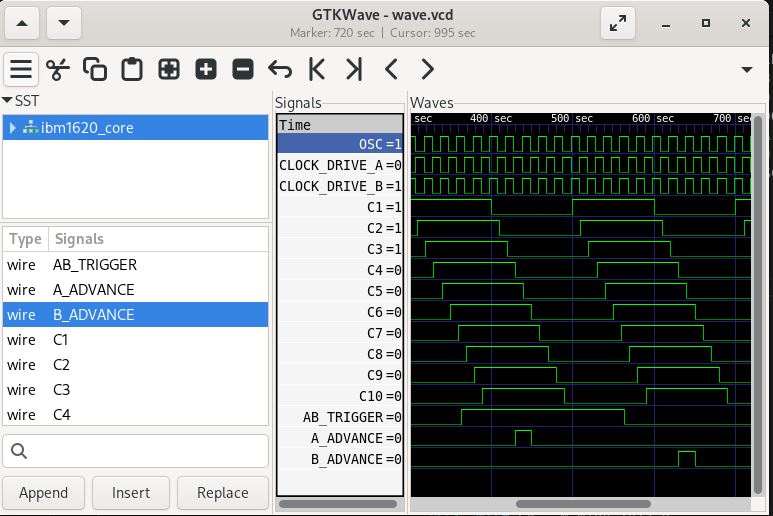The height and width of the screenshot is (516, 773).
Task: Click the Waves pane vertical scrollbar
Action: pos(758,305)
